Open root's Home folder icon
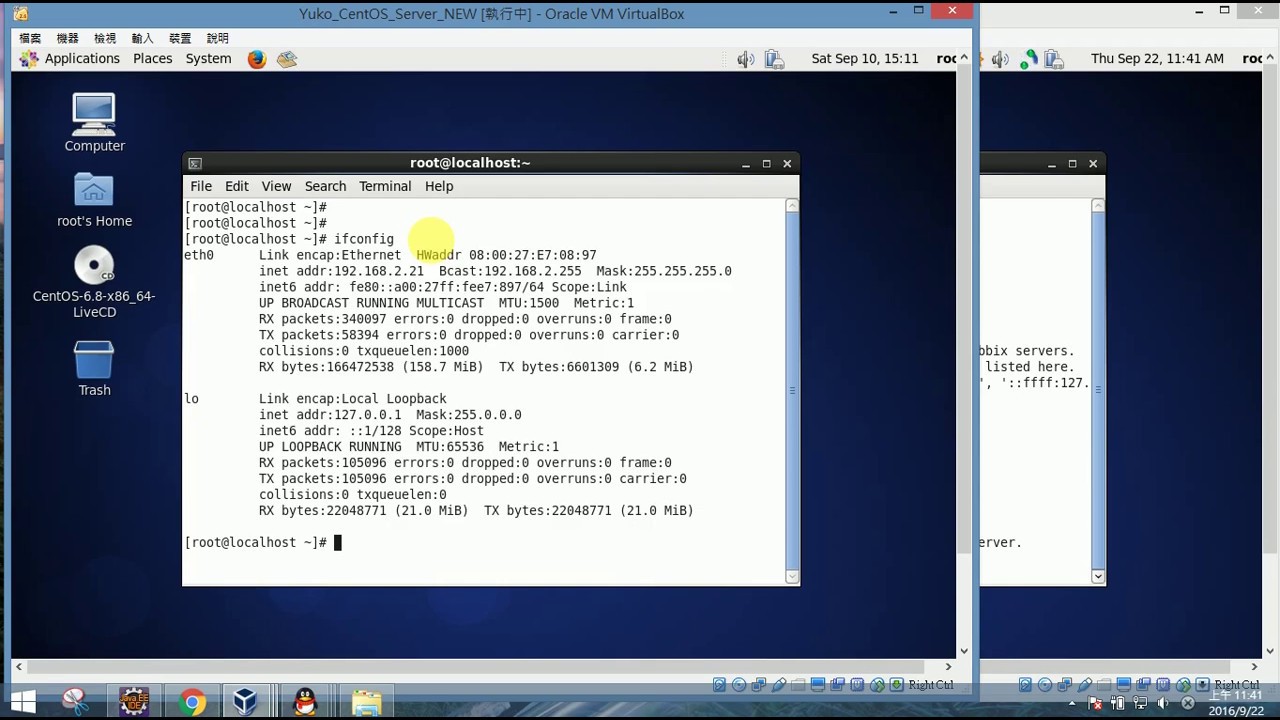1280x720 pixels. 94,200
